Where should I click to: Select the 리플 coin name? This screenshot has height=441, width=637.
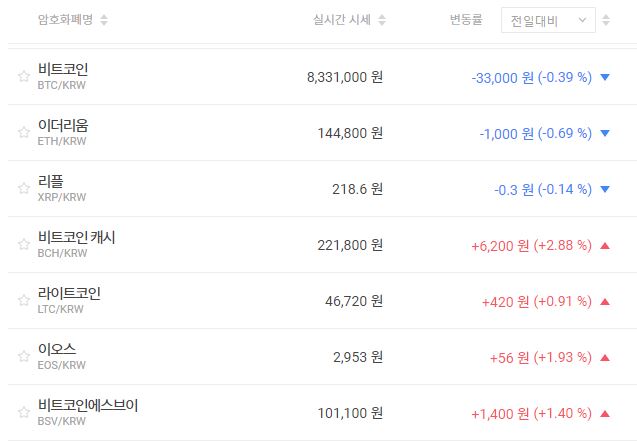pos(51,182)
